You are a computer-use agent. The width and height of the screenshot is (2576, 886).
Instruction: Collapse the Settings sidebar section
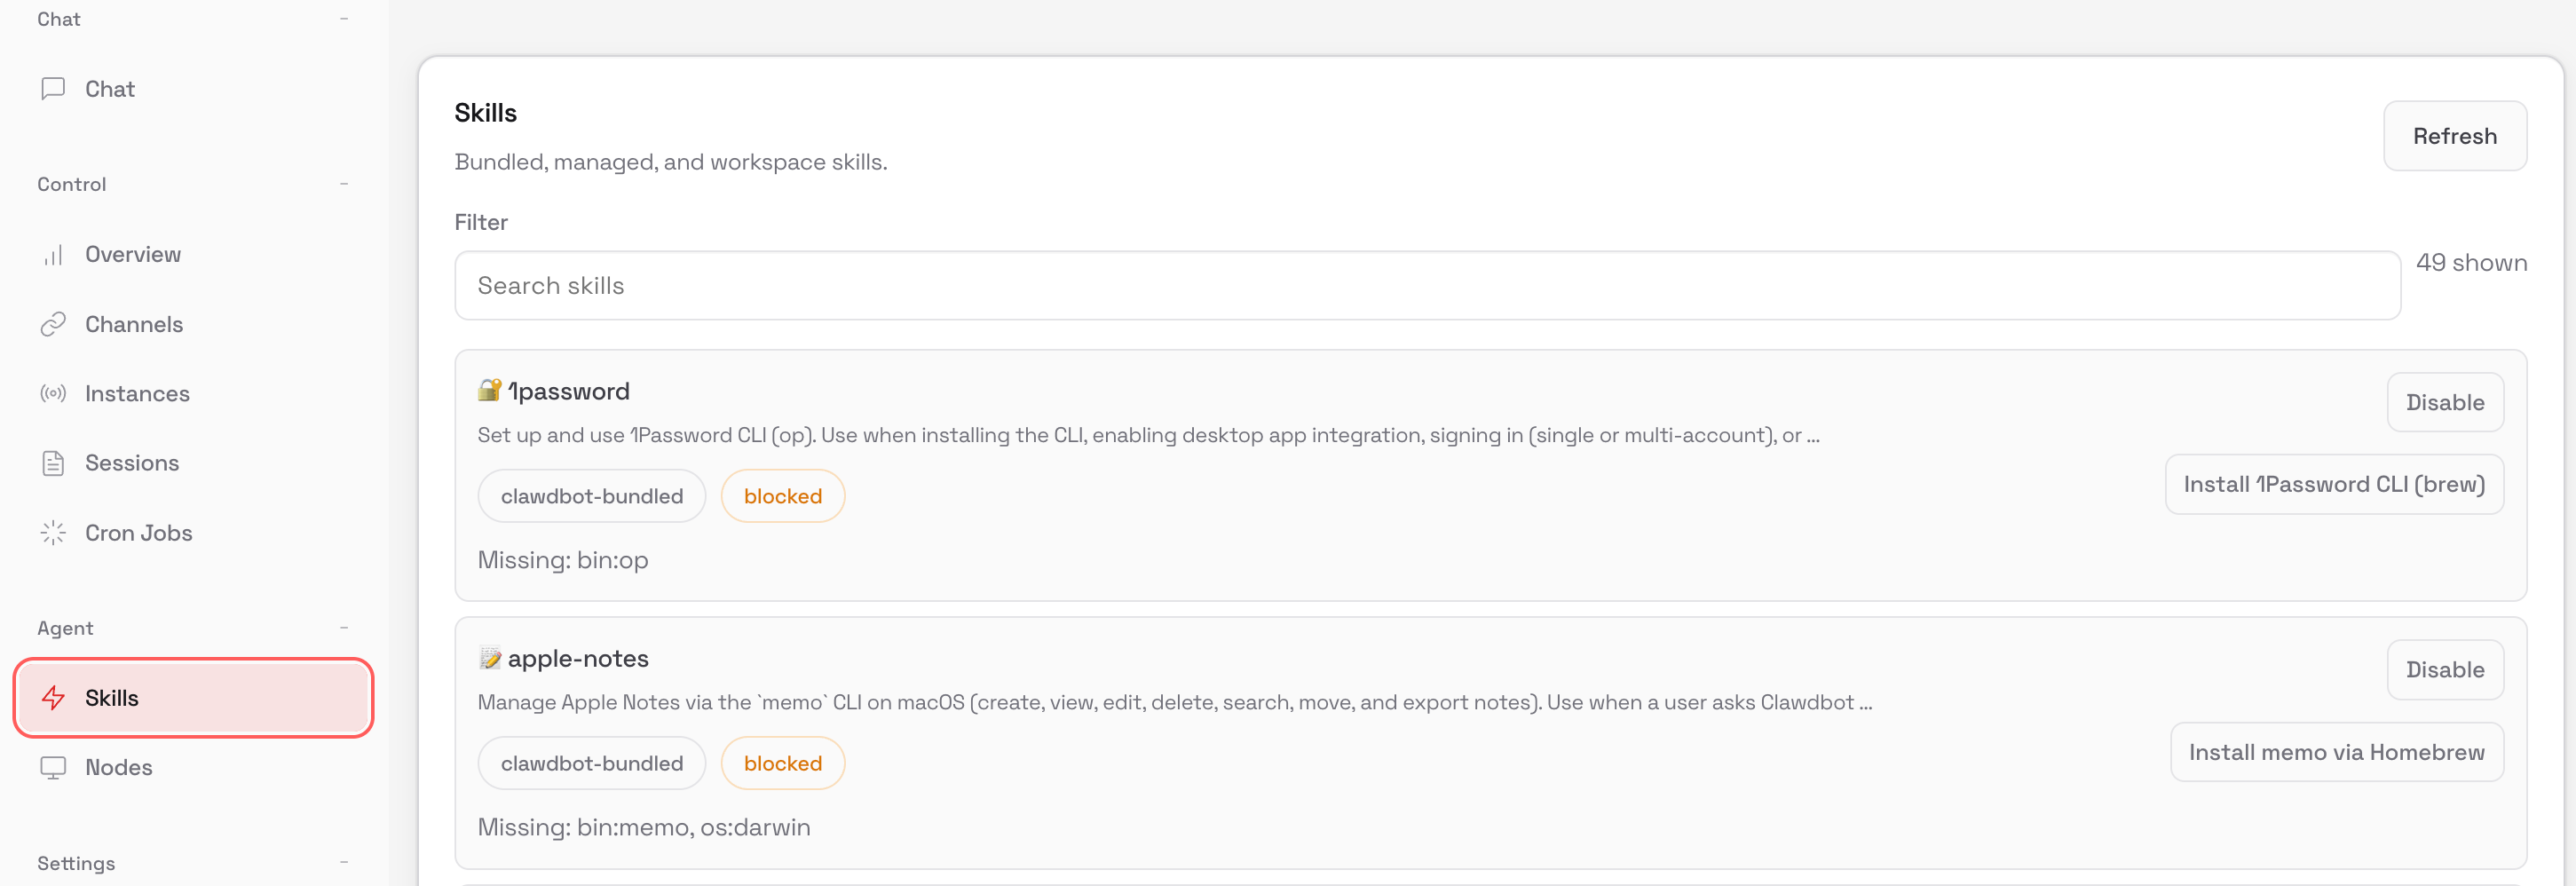(344, 862)
